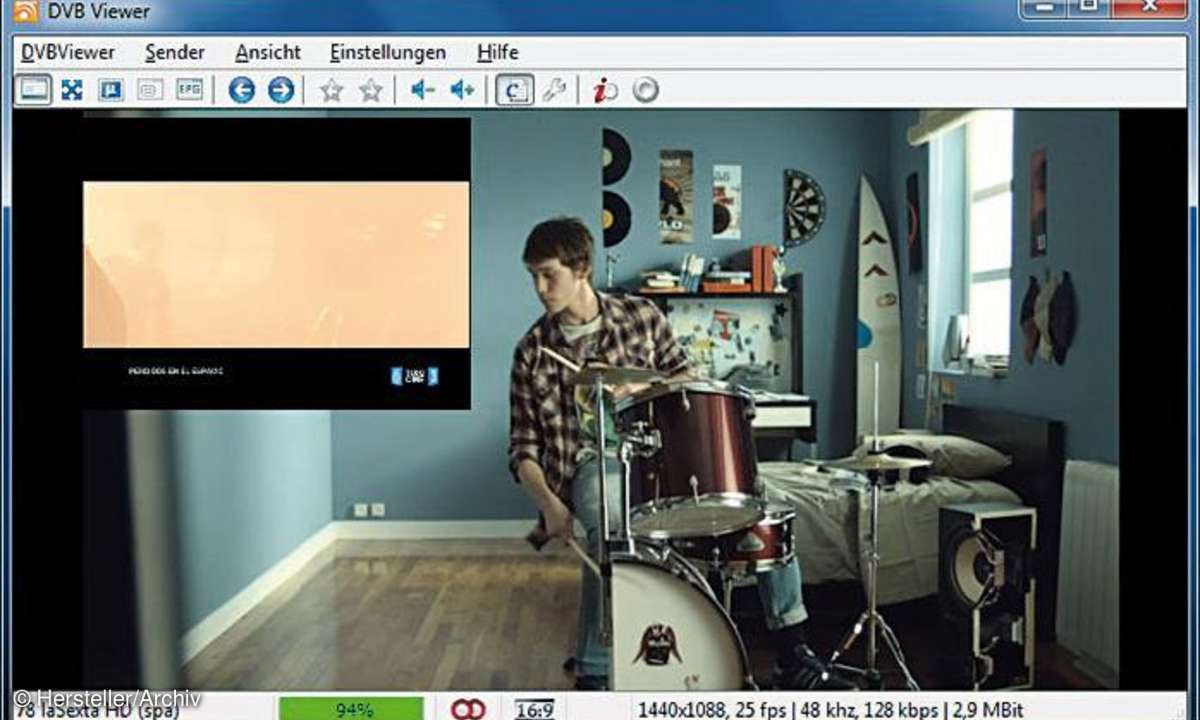Image resolution: width=1200 pixels, height=720 pixels.
Task: Click the window mode display icon
Action: (x=34, y=90)
